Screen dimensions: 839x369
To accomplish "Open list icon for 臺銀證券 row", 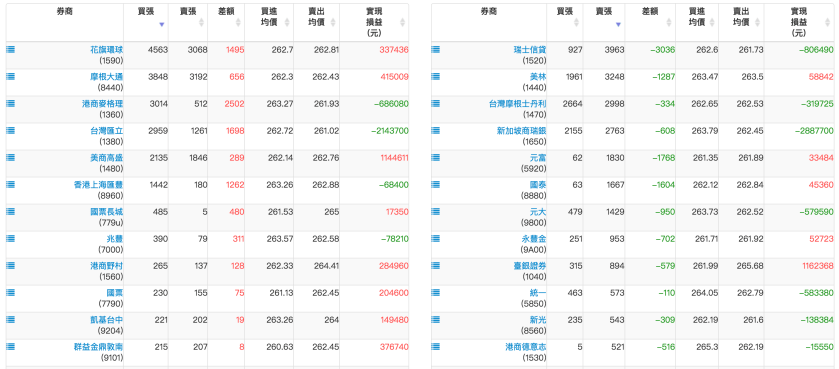I will click(x=436, y=265).
